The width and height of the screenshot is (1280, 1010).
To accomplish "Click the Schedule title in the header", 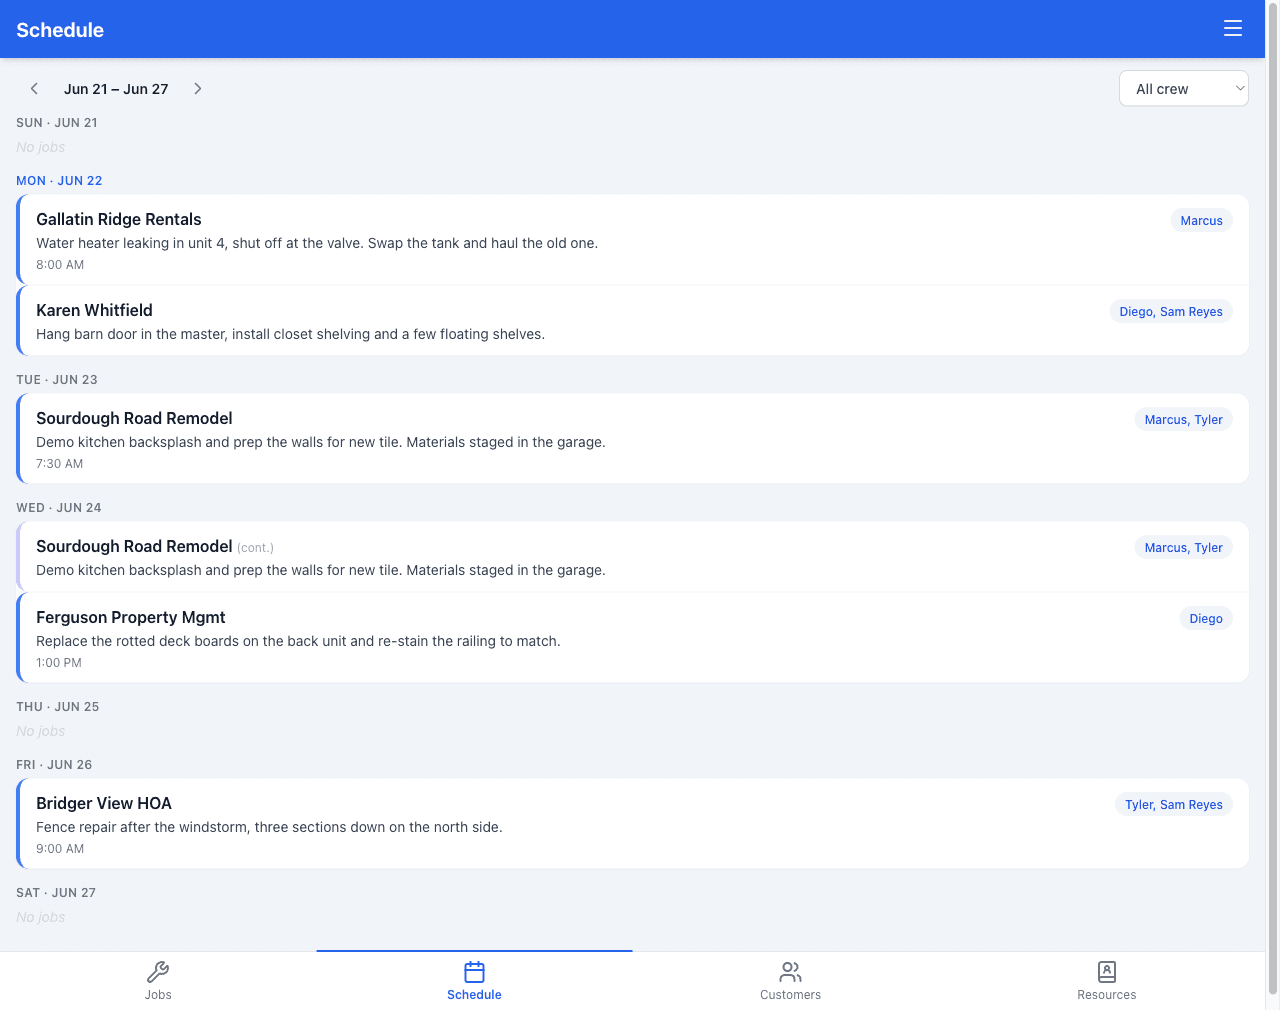I will (x=60, y=30).
